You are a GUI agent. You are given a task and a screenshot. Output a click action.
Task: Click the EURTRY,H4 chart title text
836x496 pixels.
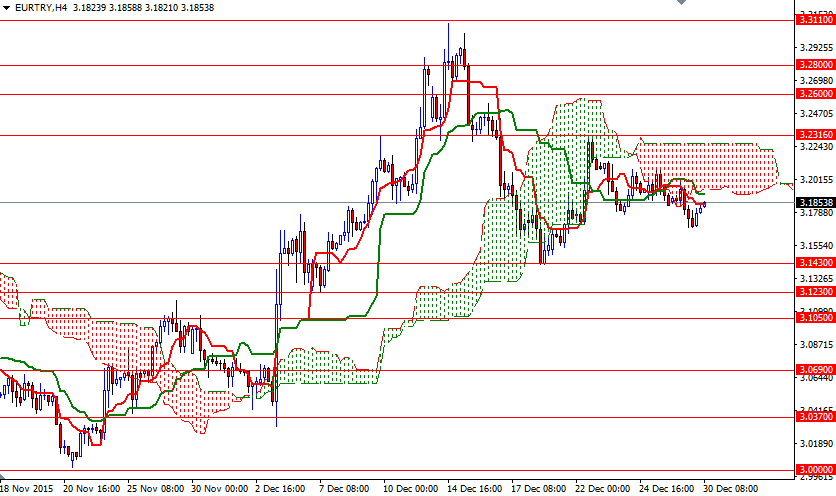point(41,7)
